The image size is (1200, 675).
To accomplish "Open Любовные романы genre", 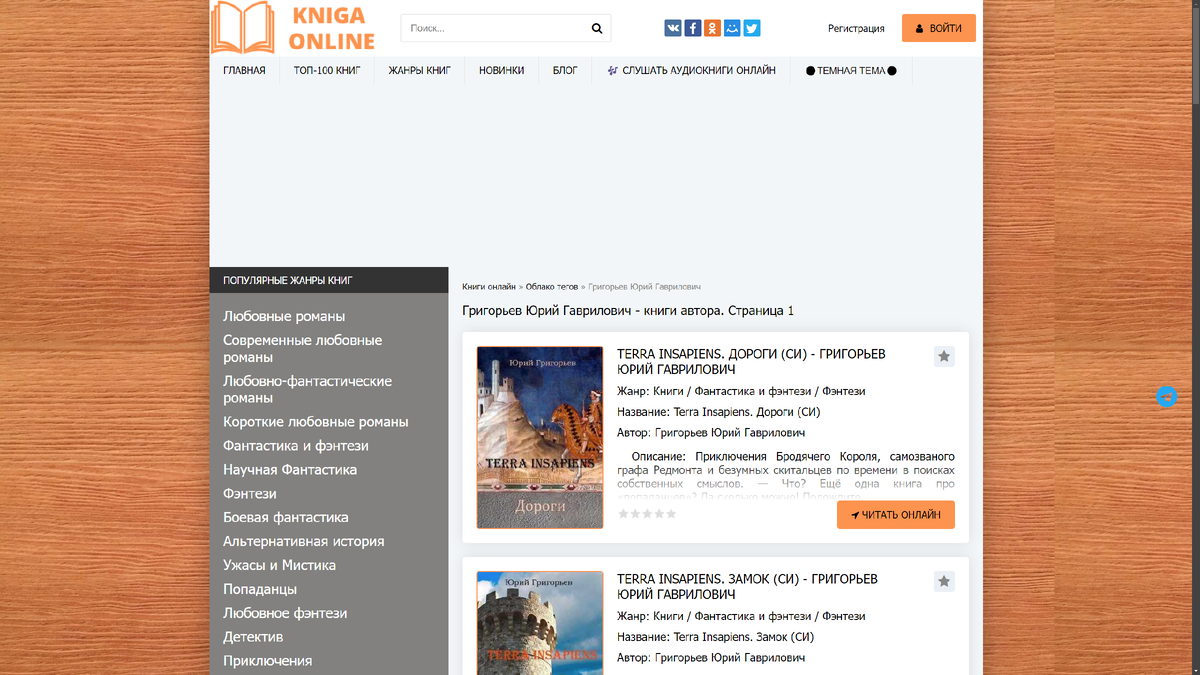I will (x=284, y=317).
